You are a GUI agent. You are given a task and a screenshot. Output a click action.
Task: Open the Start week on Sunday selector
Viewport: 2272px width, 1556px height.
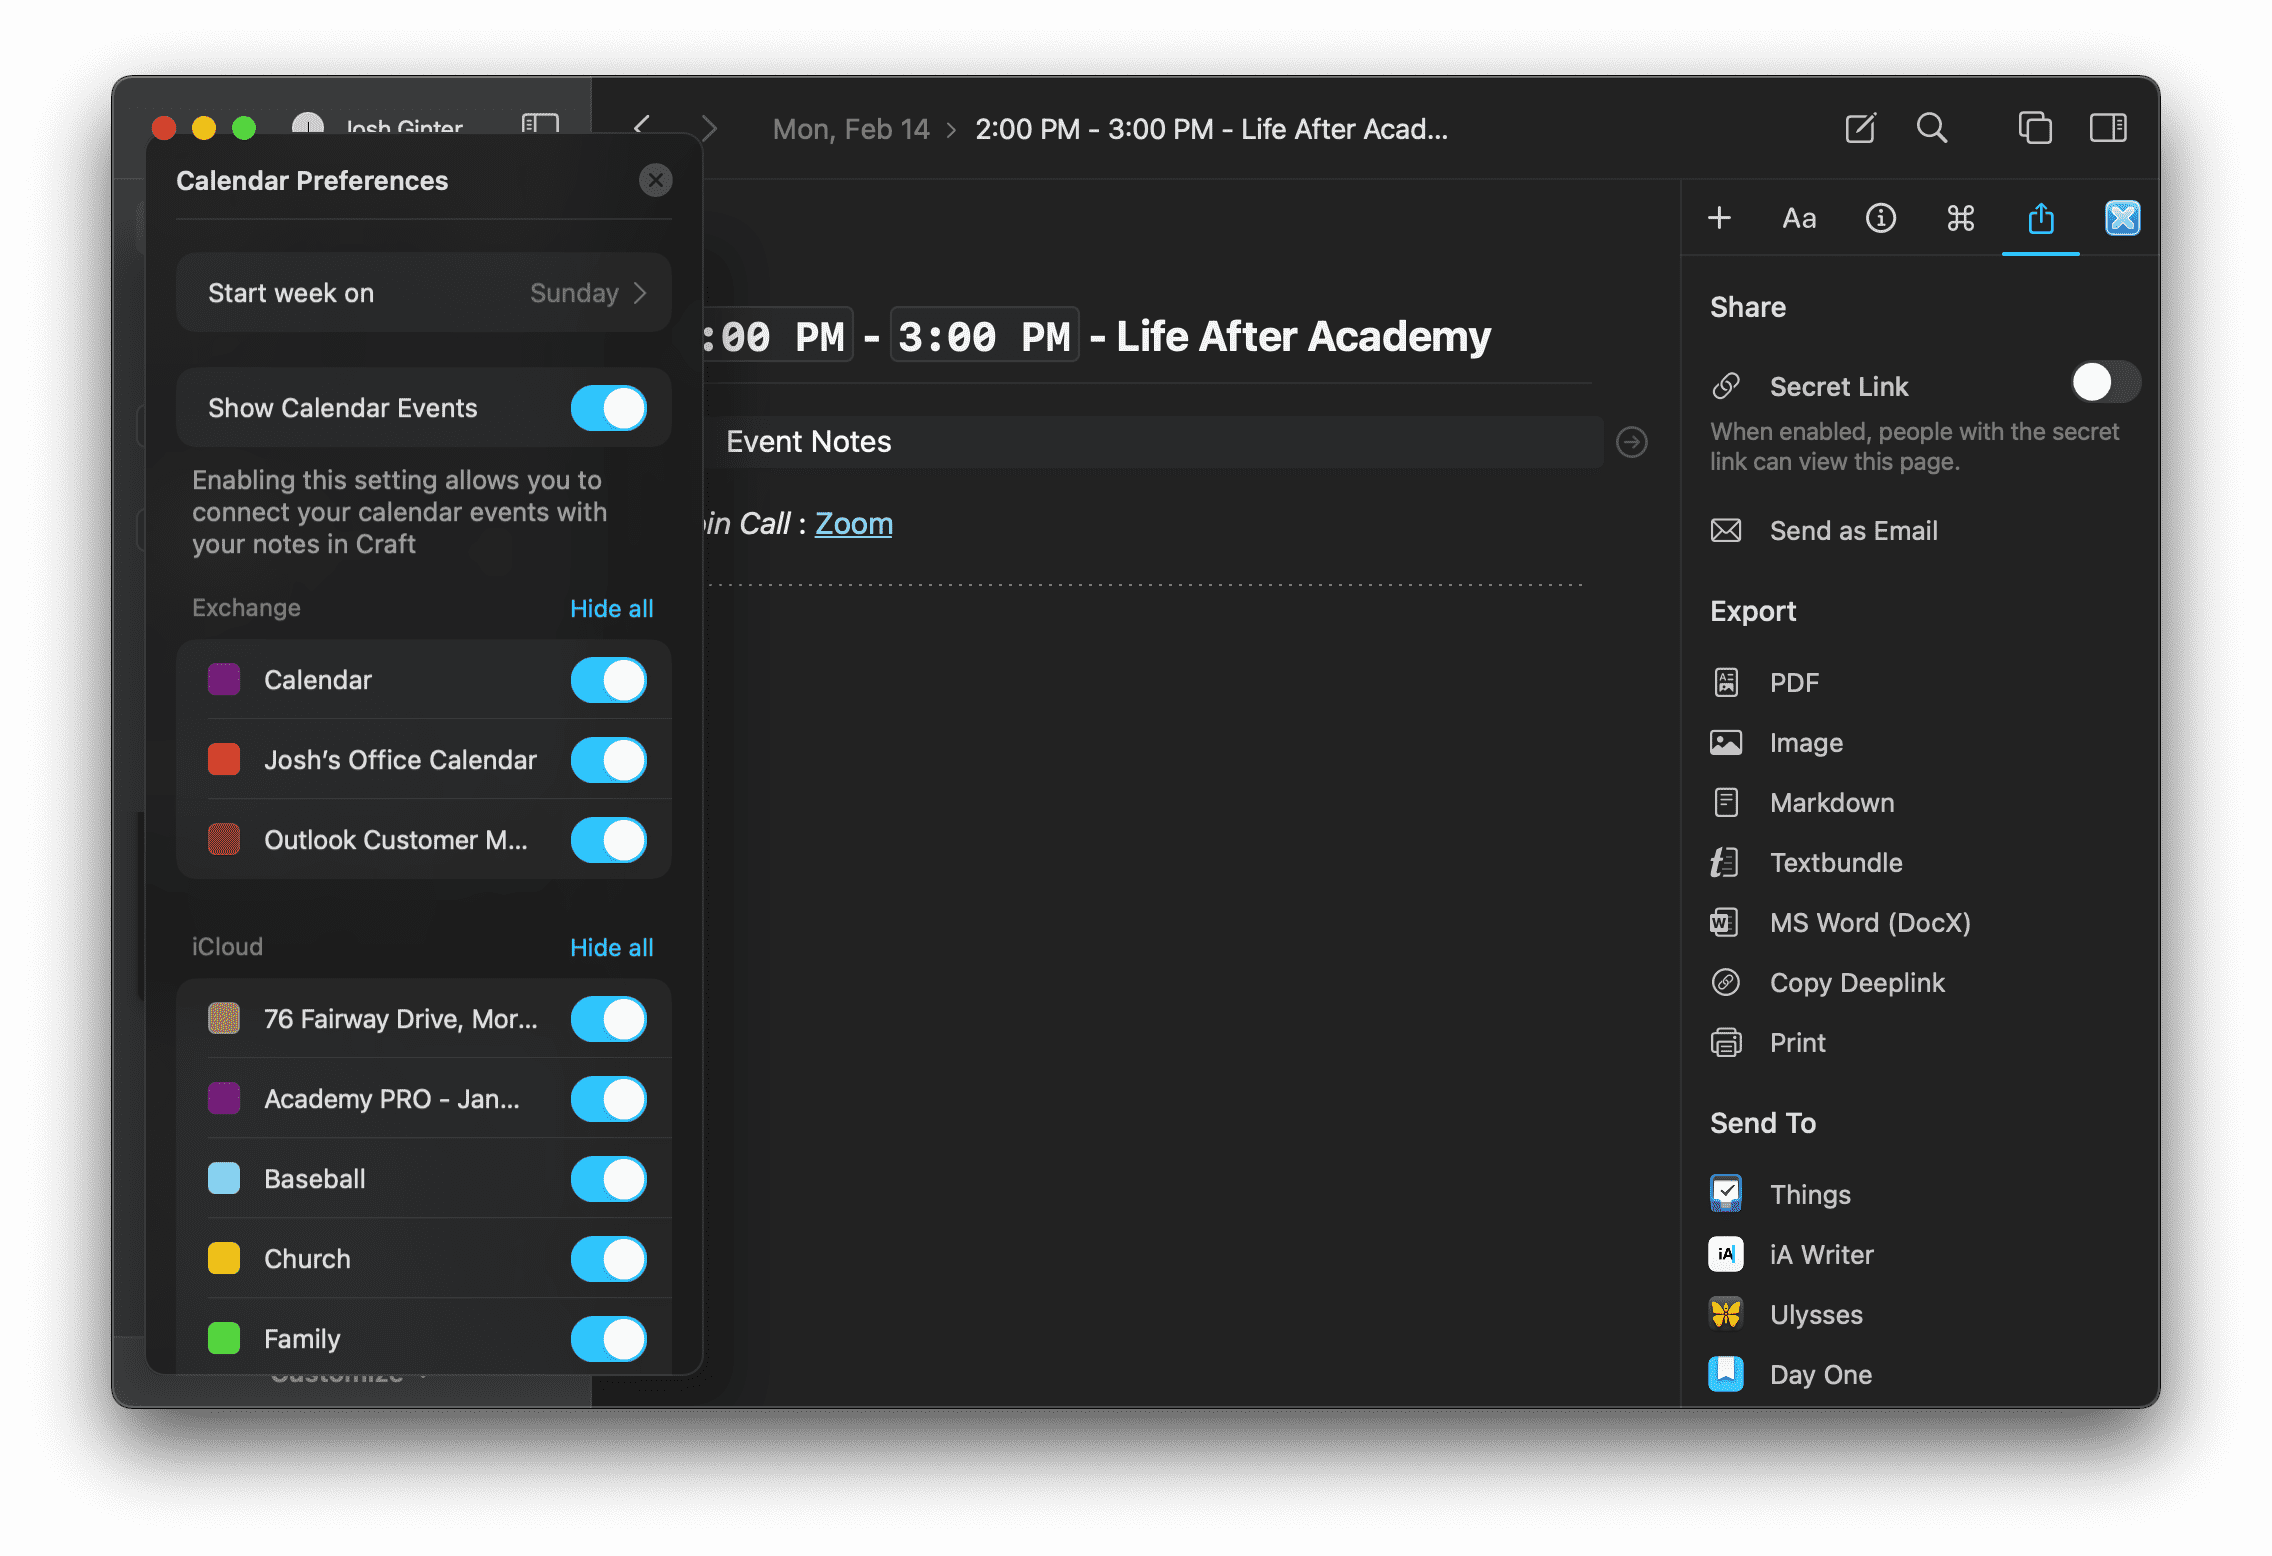423,293
